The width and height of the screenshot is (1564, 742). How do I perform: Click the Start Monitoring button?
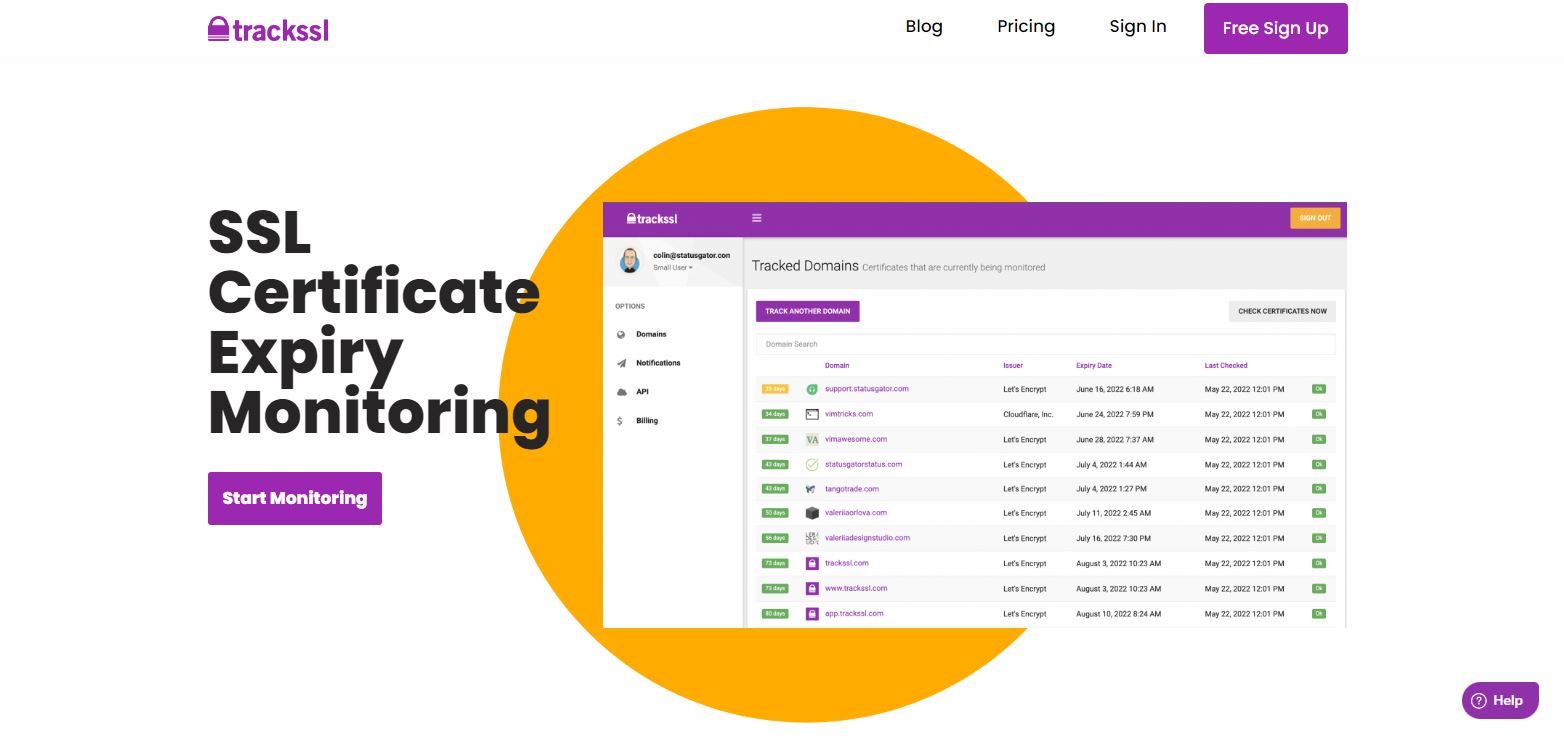pyautogui.click(x=295, y=498)
